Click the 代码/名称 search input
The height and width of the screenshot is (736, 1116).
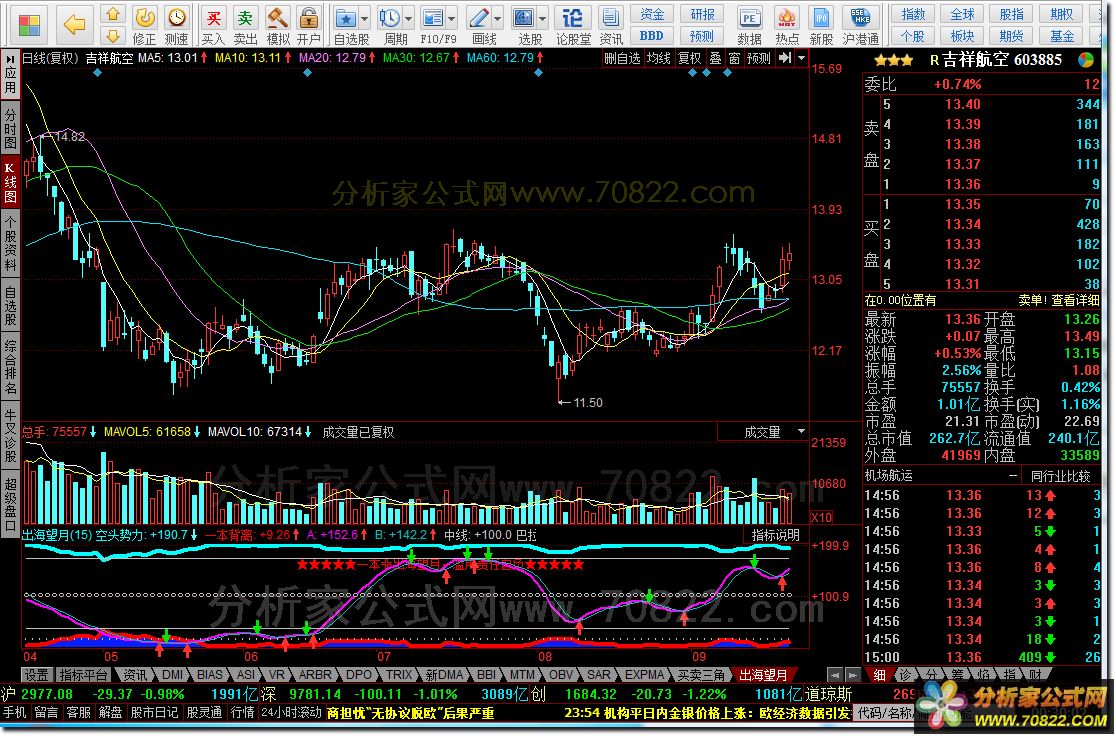885,713
